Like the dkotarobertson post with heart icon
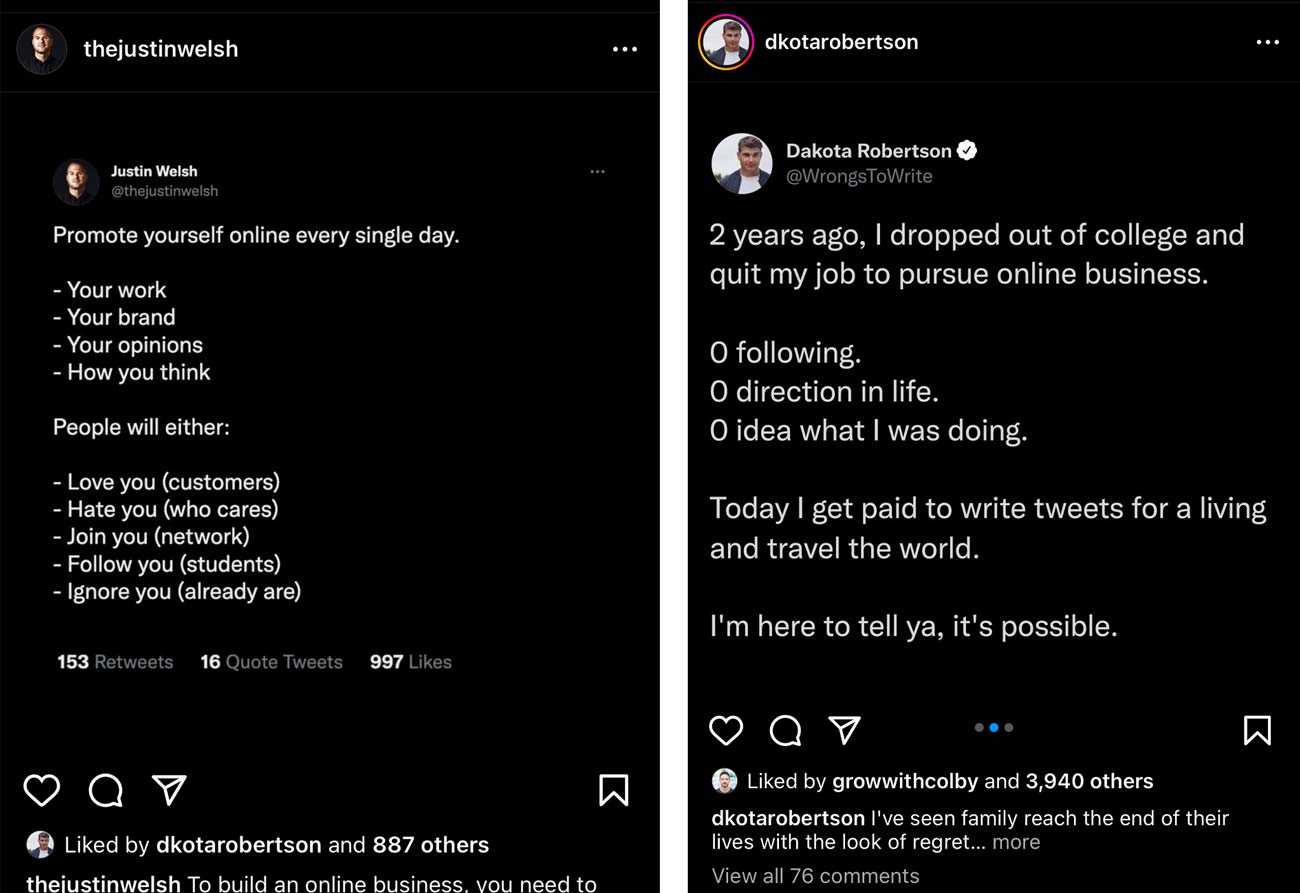Viewport: 1300px width, 893px height. tap(726, 730)
